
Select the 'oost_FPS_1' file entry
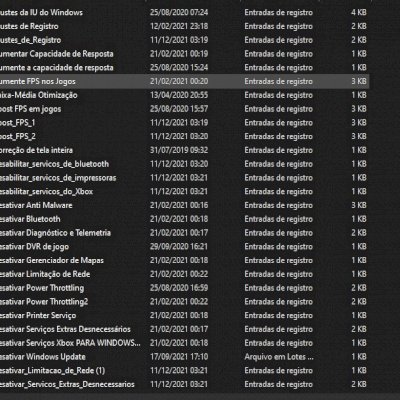pos(18,123)
